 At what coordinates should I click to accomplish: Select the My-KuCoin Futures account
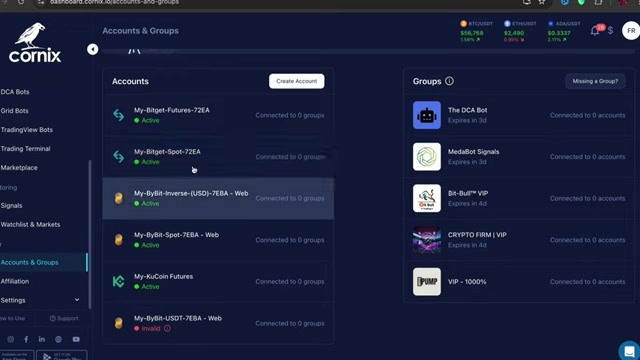[x=218, y=282]
